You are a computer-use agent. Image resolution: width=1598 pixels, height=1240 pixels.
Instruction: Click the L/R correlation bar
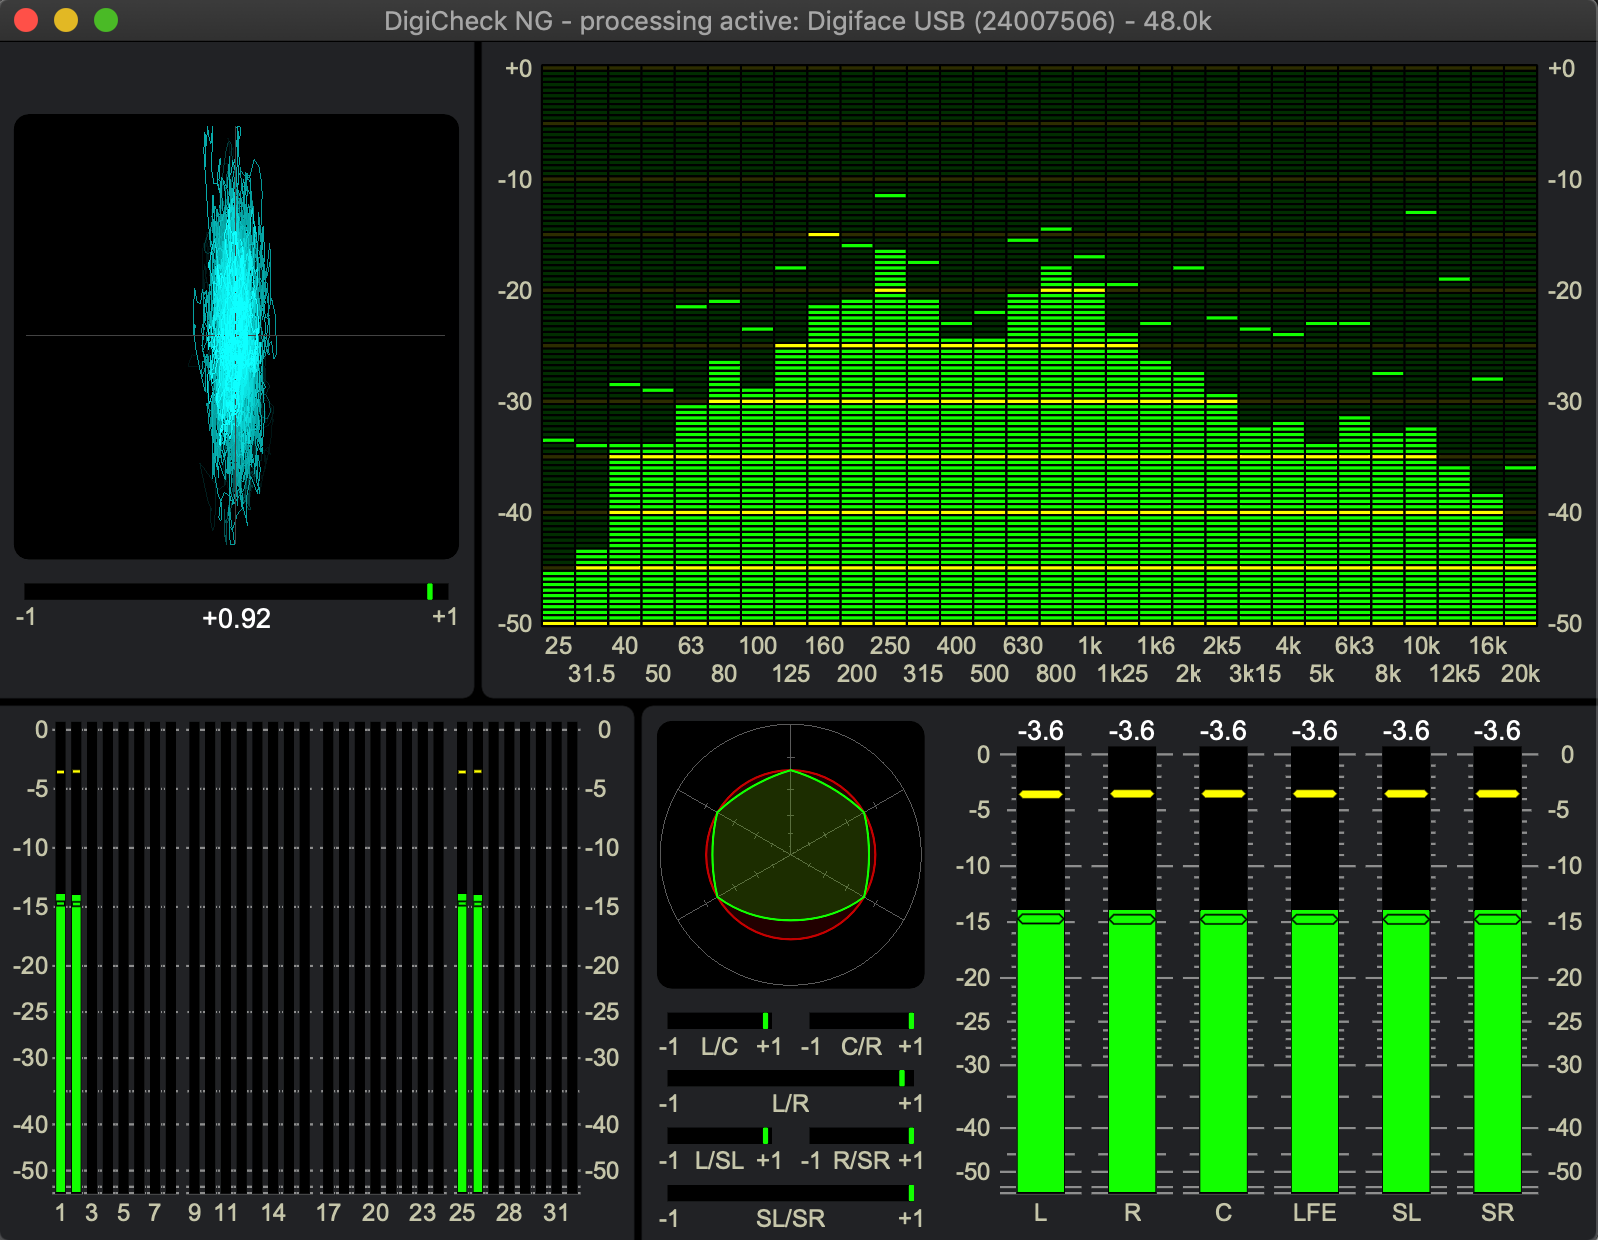[790, 1078]
